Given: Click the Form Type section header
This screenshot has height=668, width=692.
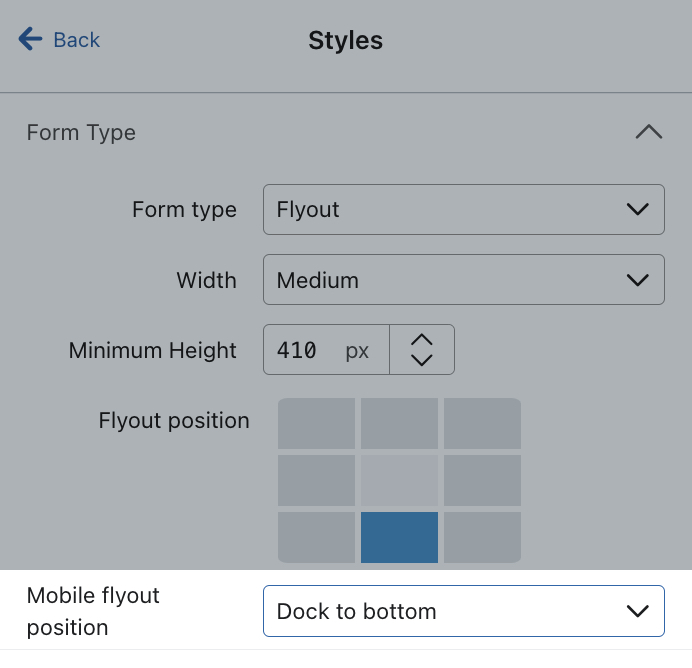Looking at the screenshot, I should [81, 132].
